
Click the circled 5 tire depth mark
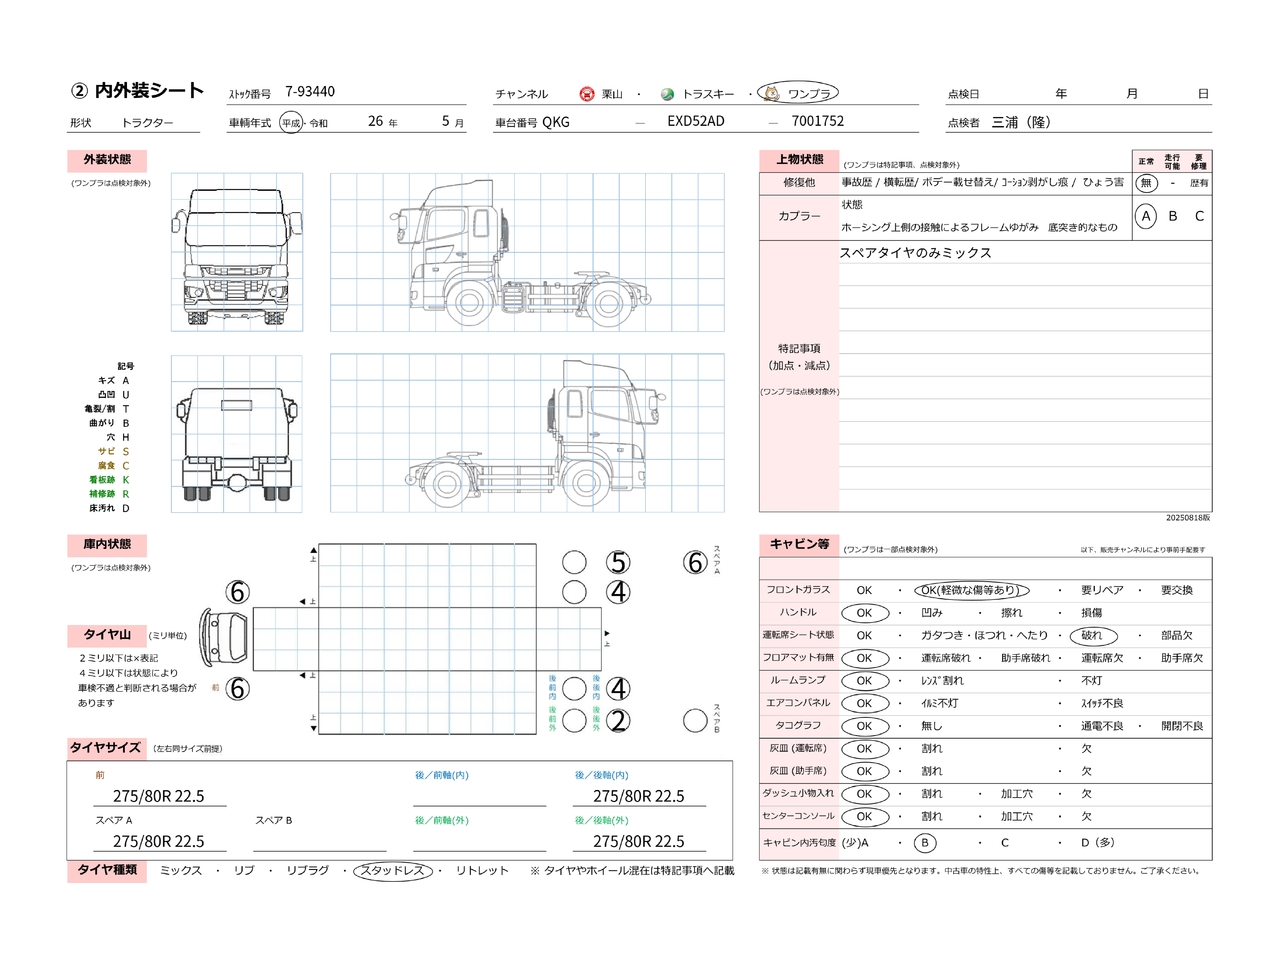(619, 563)
